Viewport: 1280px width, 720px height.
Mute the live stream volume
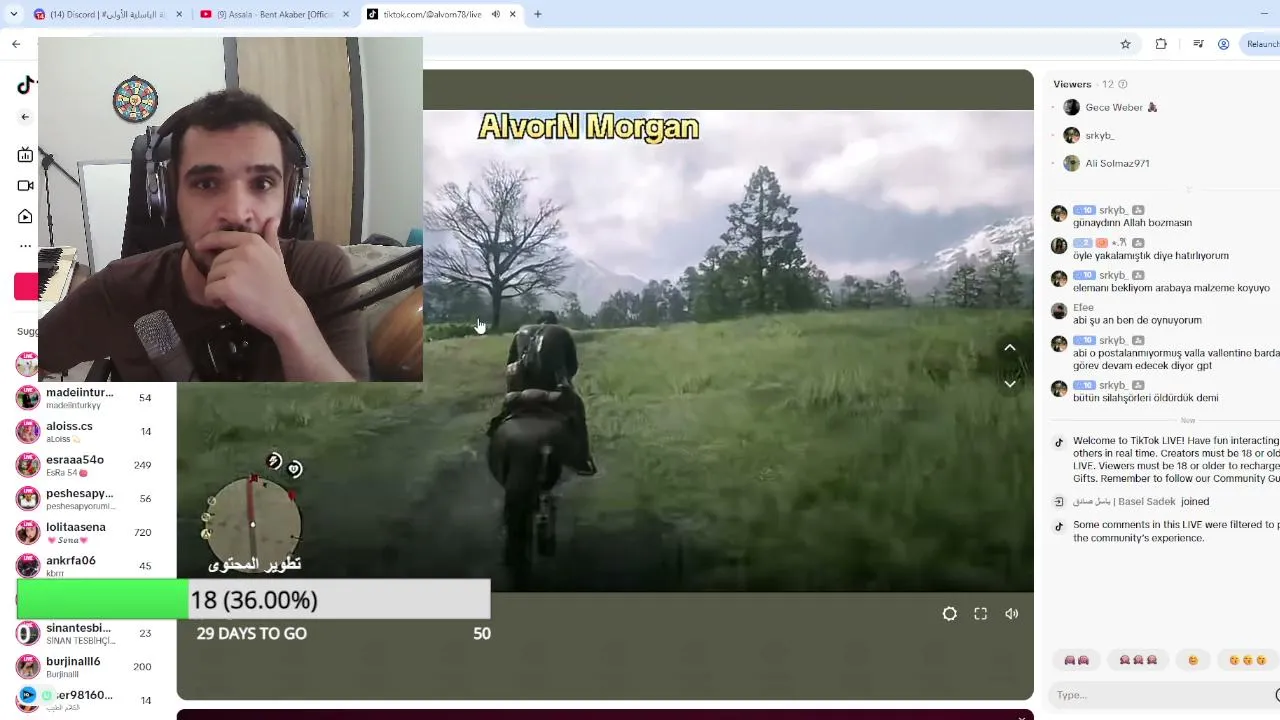point(1012,614)
